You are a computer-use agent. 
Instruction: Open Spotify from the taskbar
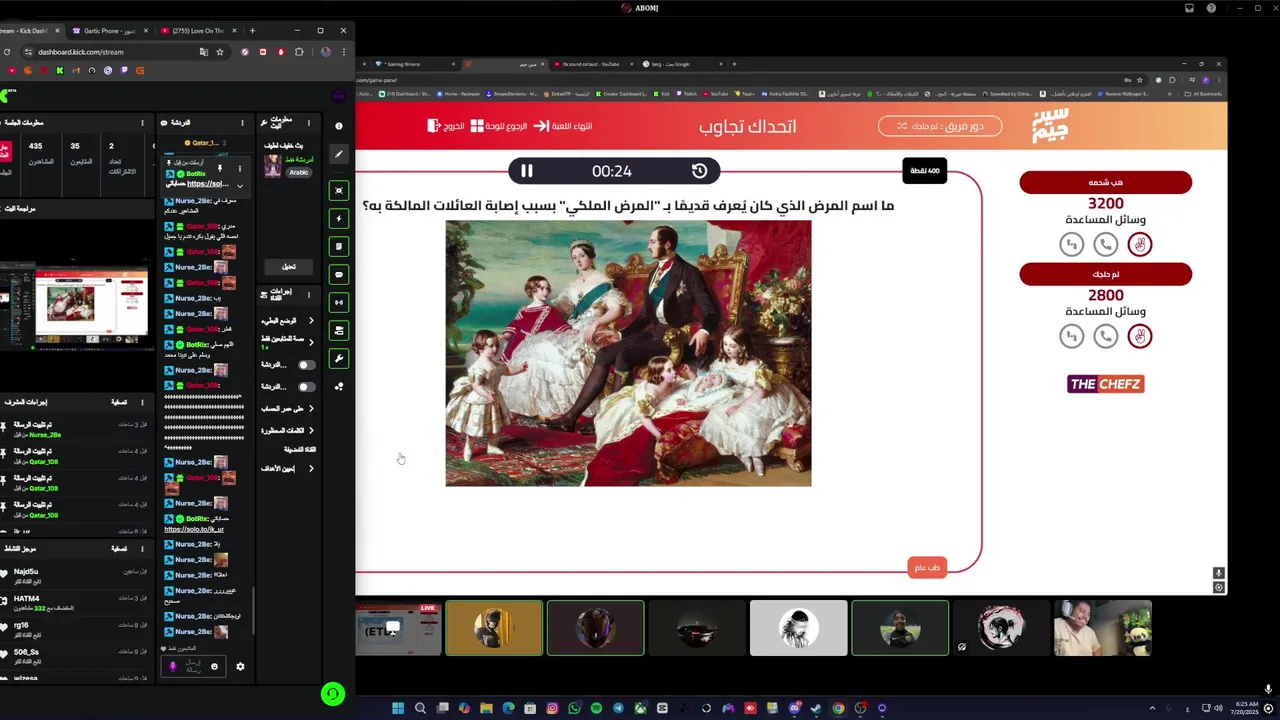point(596,708)
